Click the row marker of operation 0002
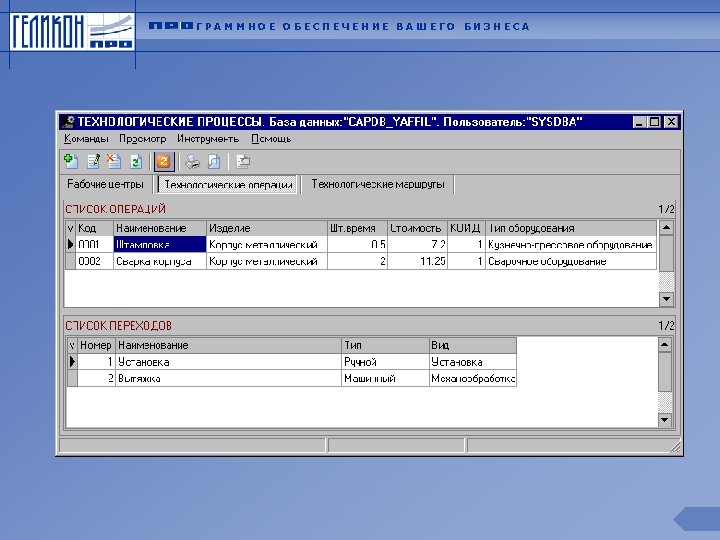This screenshot has width=720, height=540. click(70, 261)
